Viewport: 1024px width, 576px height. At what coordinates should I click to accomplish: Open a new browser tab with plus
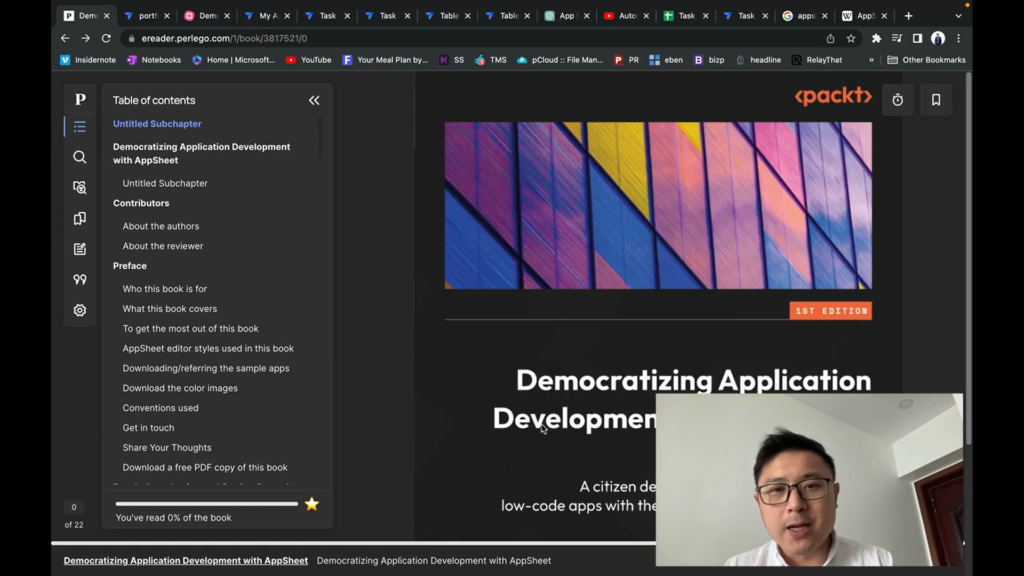(908, 16)
